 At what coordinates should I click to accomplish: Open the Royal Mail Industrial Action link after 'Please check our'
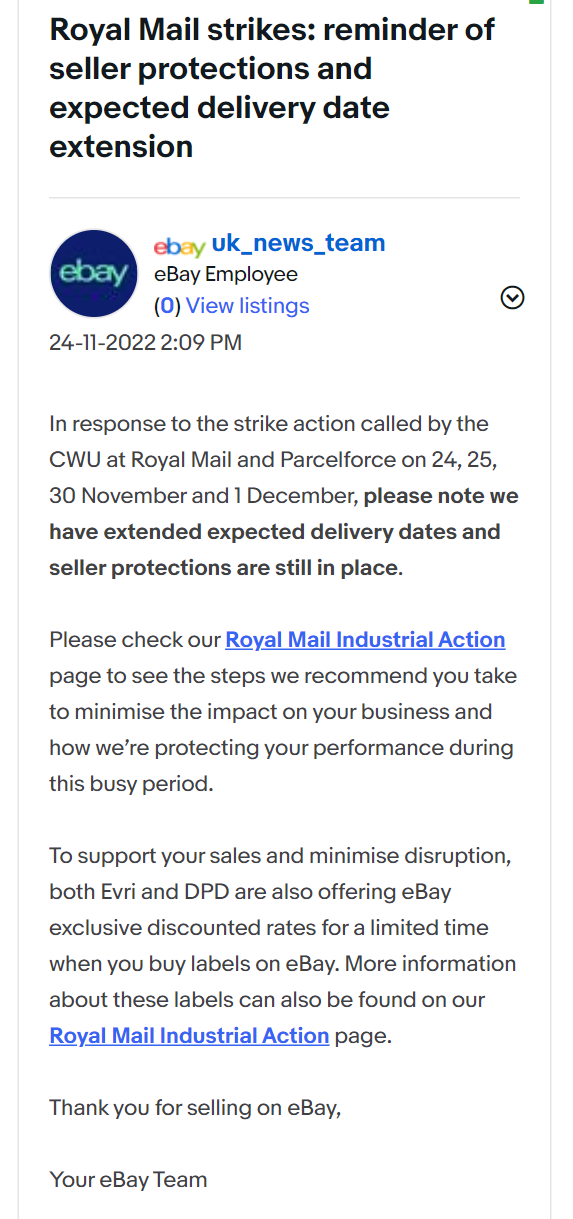(365, 640)
